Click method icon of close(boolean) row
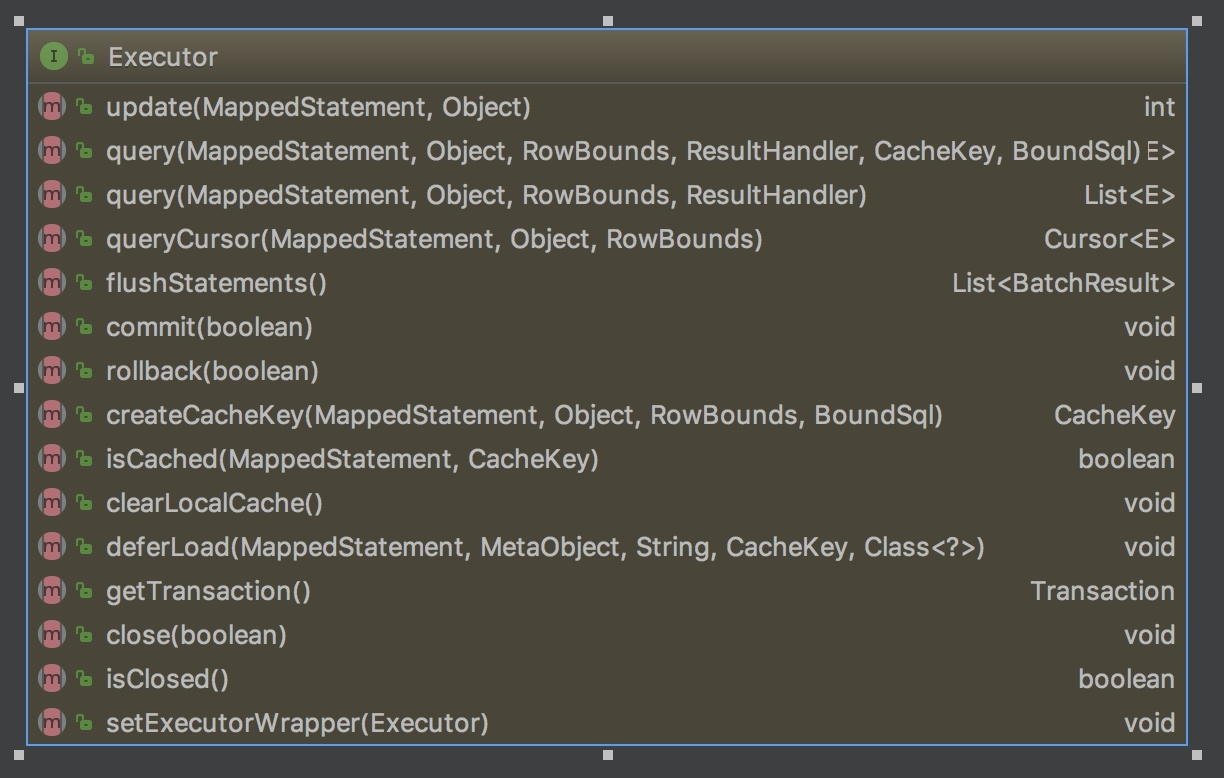Viewport: 1224px width, 778px height. (52, 635)
